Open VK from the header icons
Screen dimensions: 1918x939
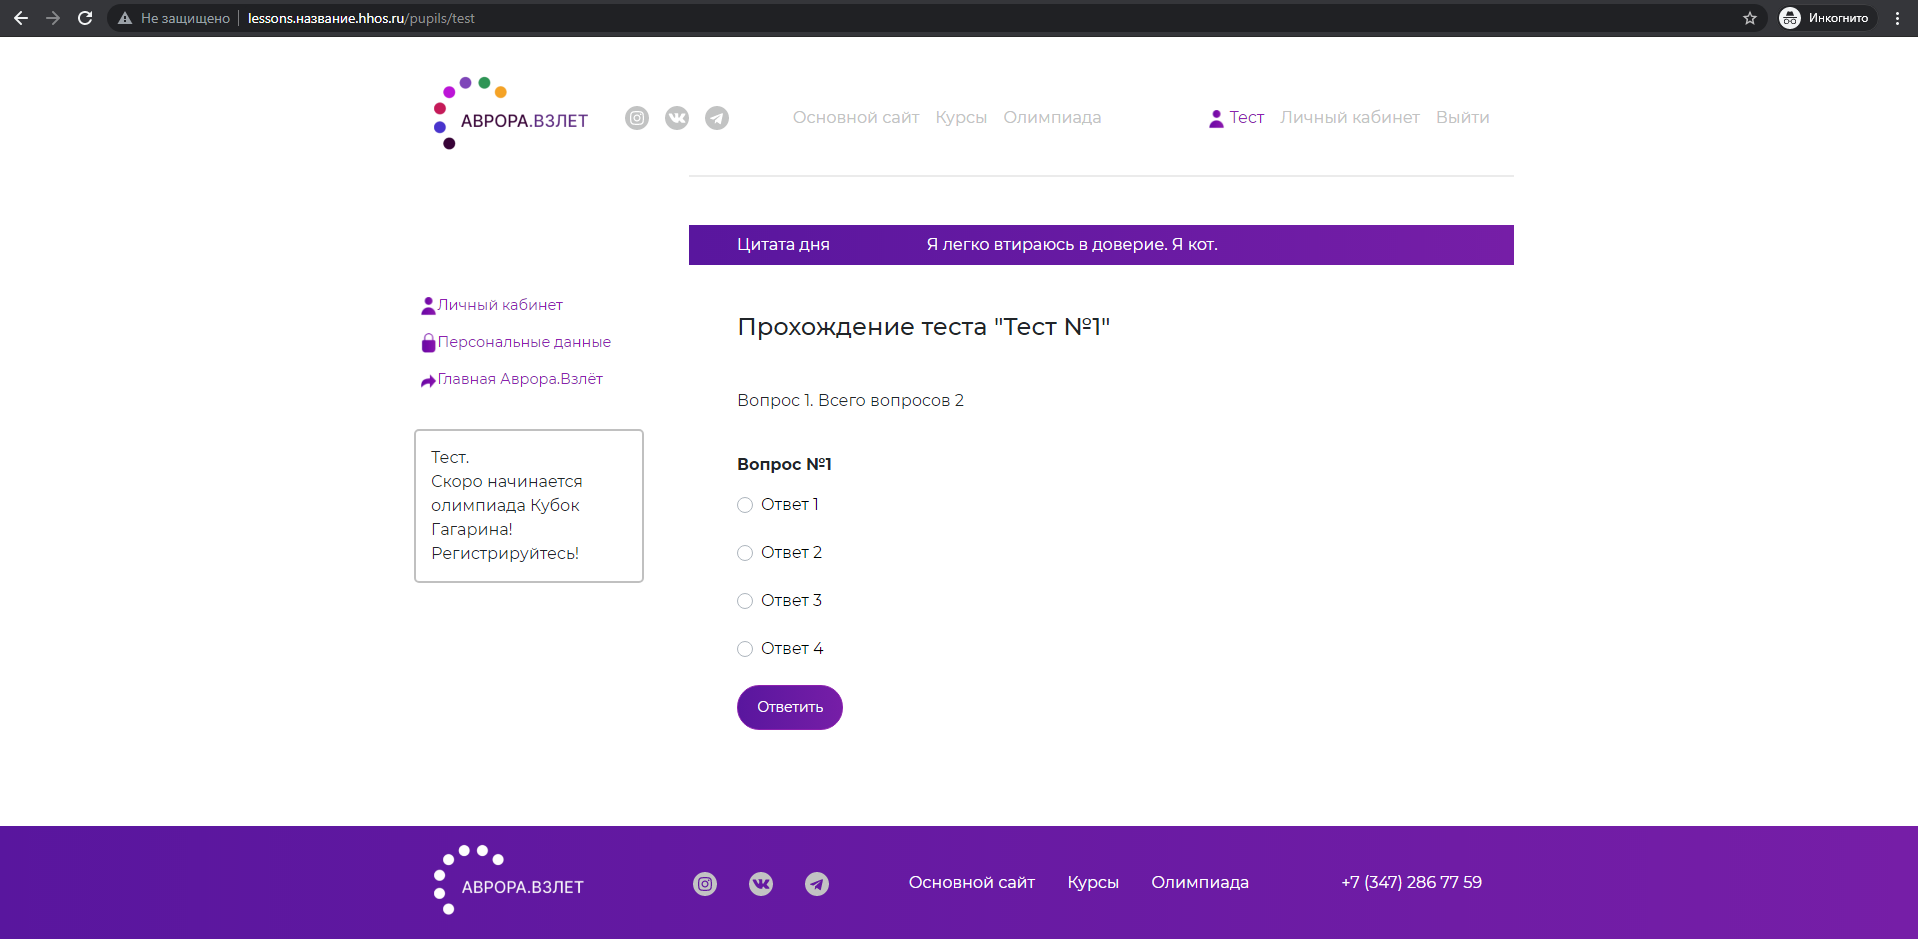pos(677,118)
